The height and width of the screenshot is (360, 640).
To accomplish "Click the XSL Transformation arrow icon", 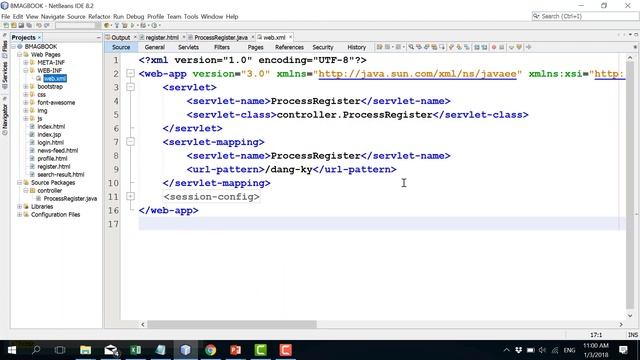I will pyautogui.click(x=528, y=47).
